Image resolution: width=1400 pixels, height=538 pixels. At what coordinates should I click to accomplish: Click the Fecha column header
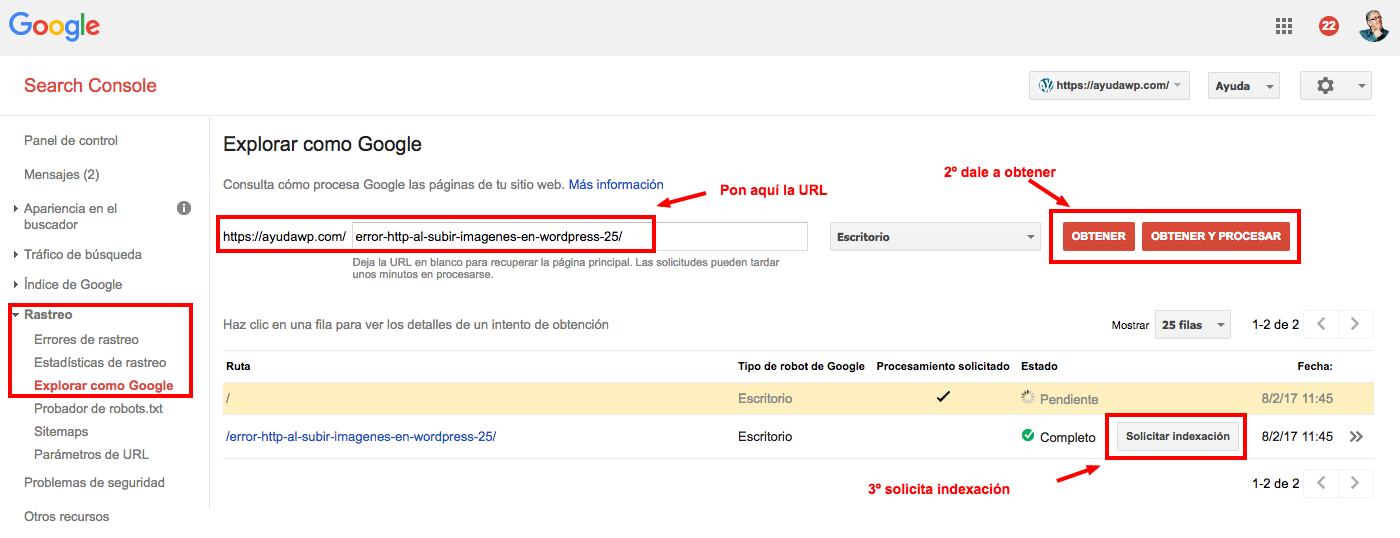point(1315,366)
